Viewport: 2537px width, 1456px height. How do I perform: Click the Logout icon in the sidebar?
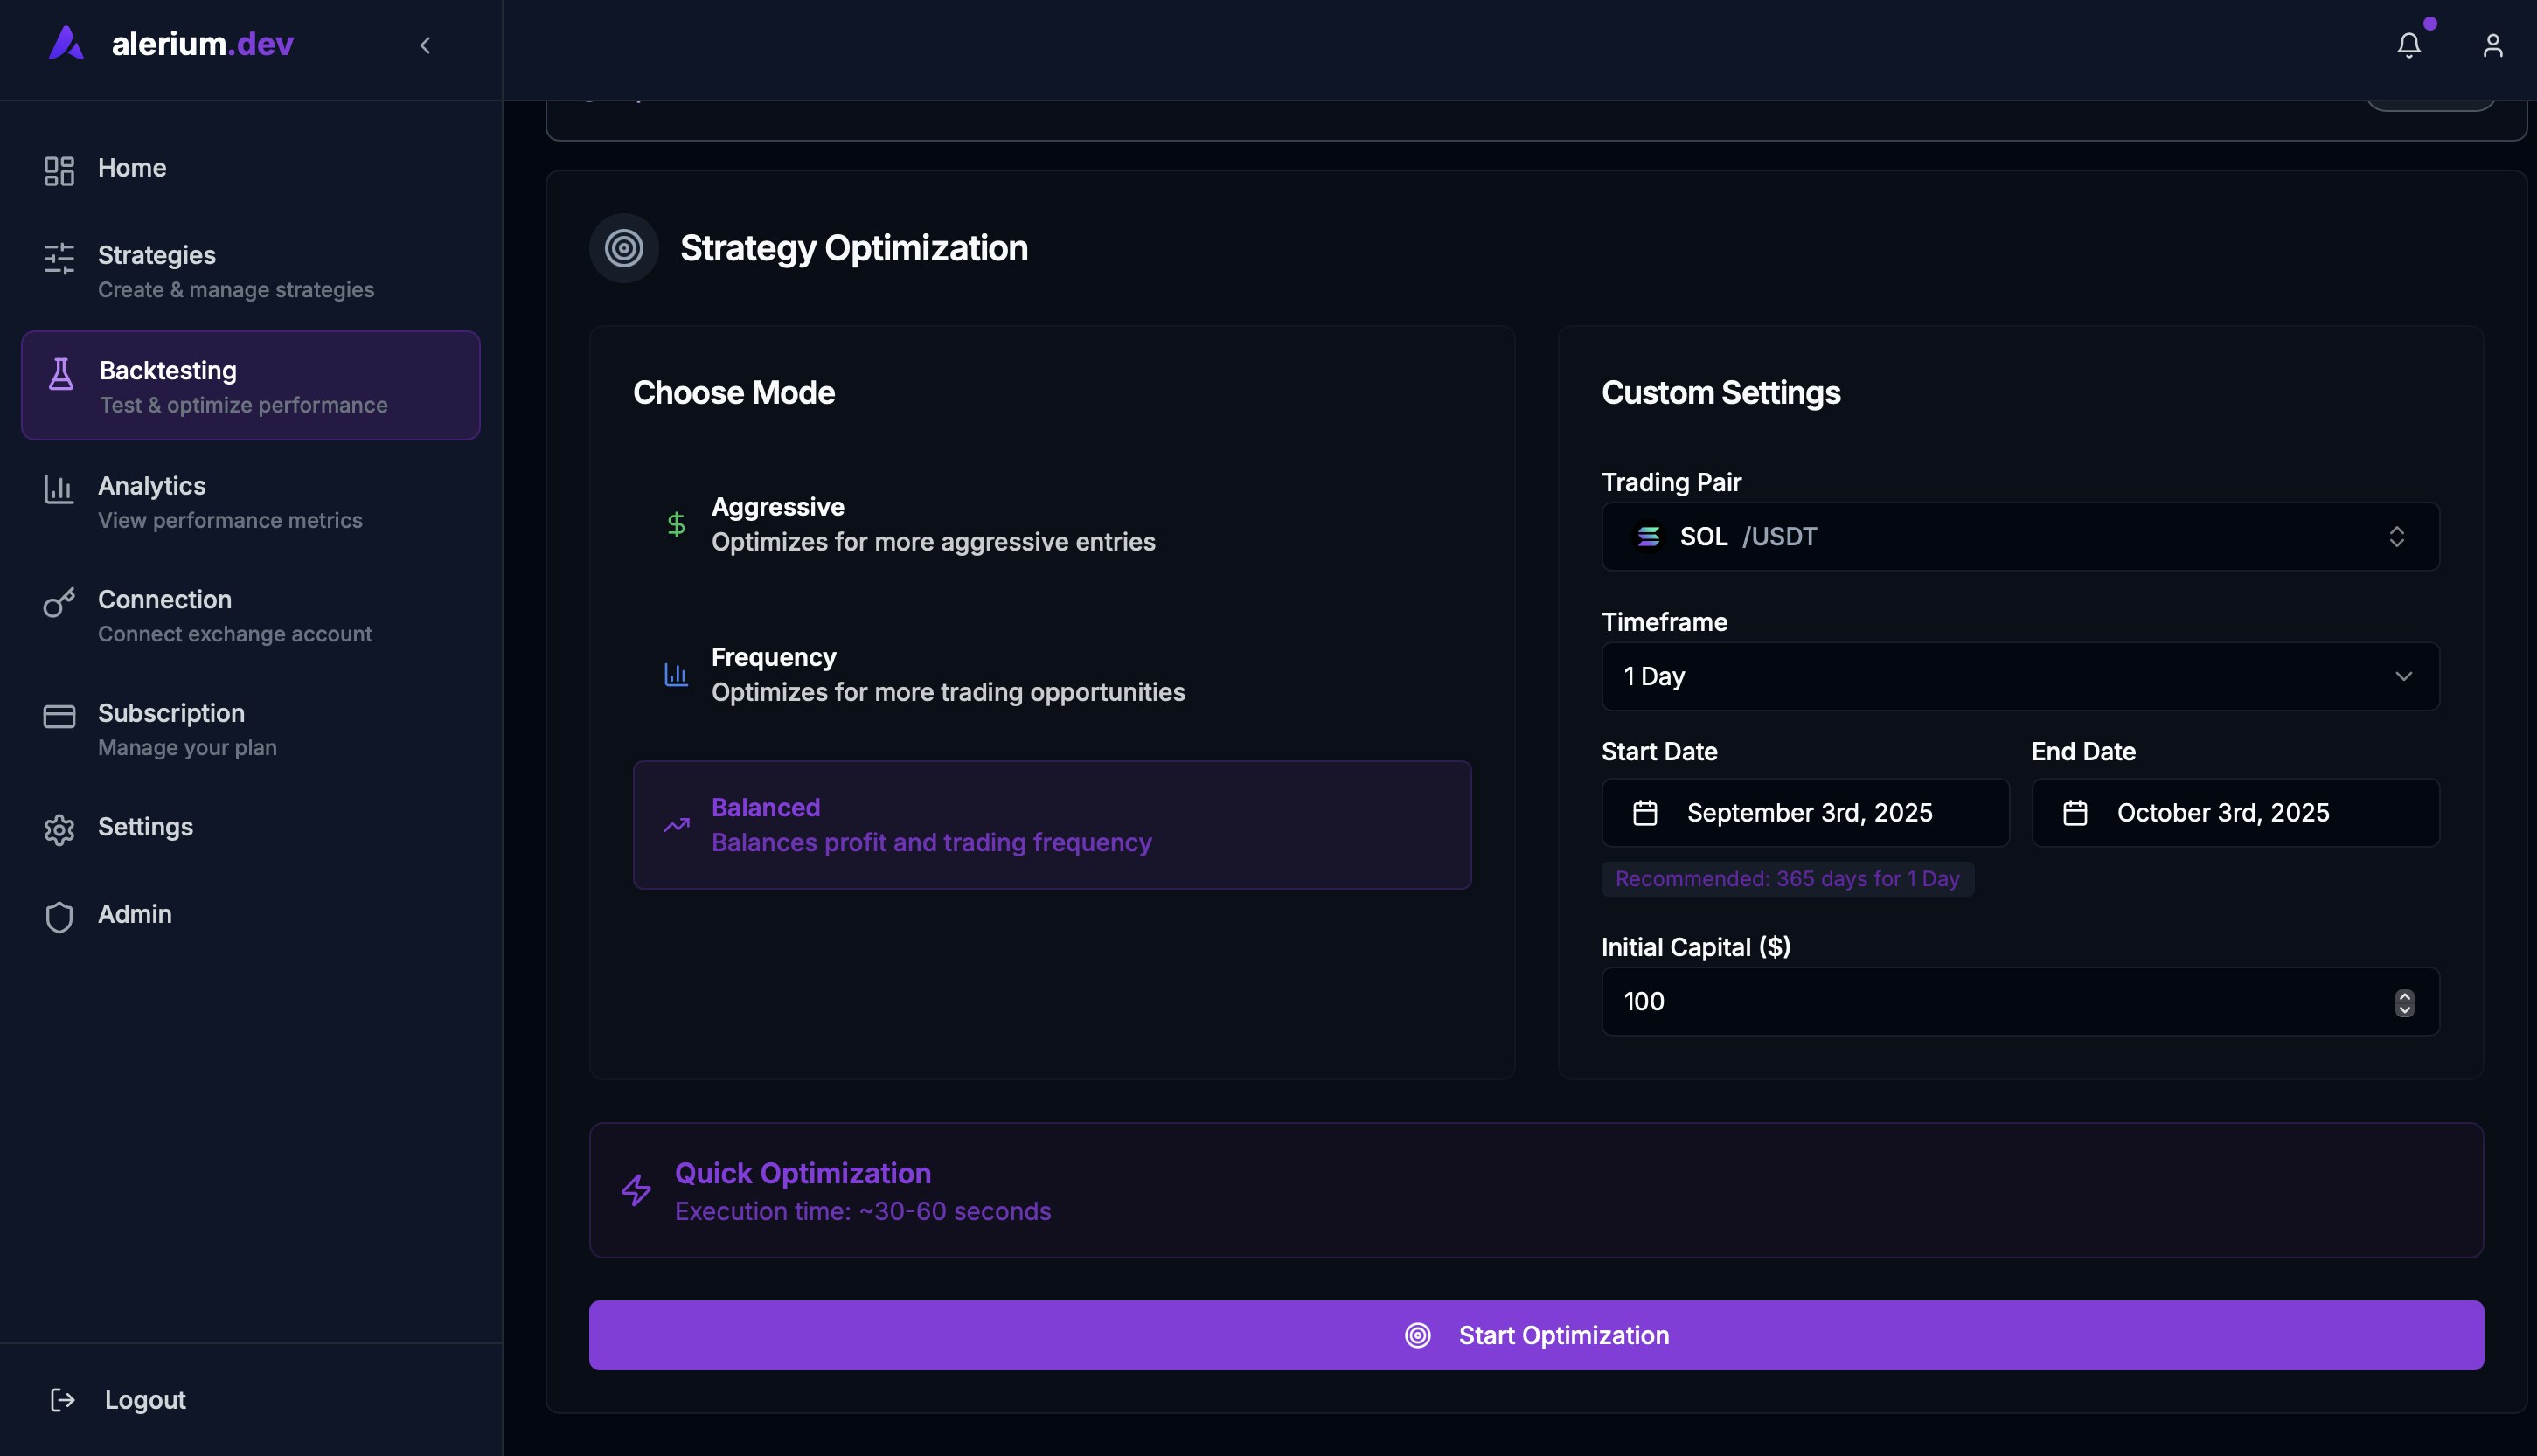coord(62,1399)
